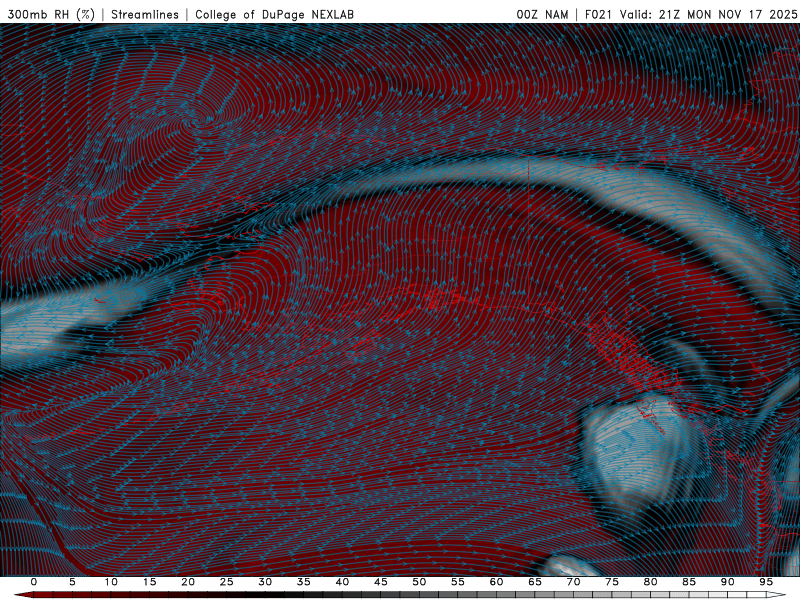Screen dimensions: 800x600
Task: Click the "F021" forecast hour text
Action: 598,14
